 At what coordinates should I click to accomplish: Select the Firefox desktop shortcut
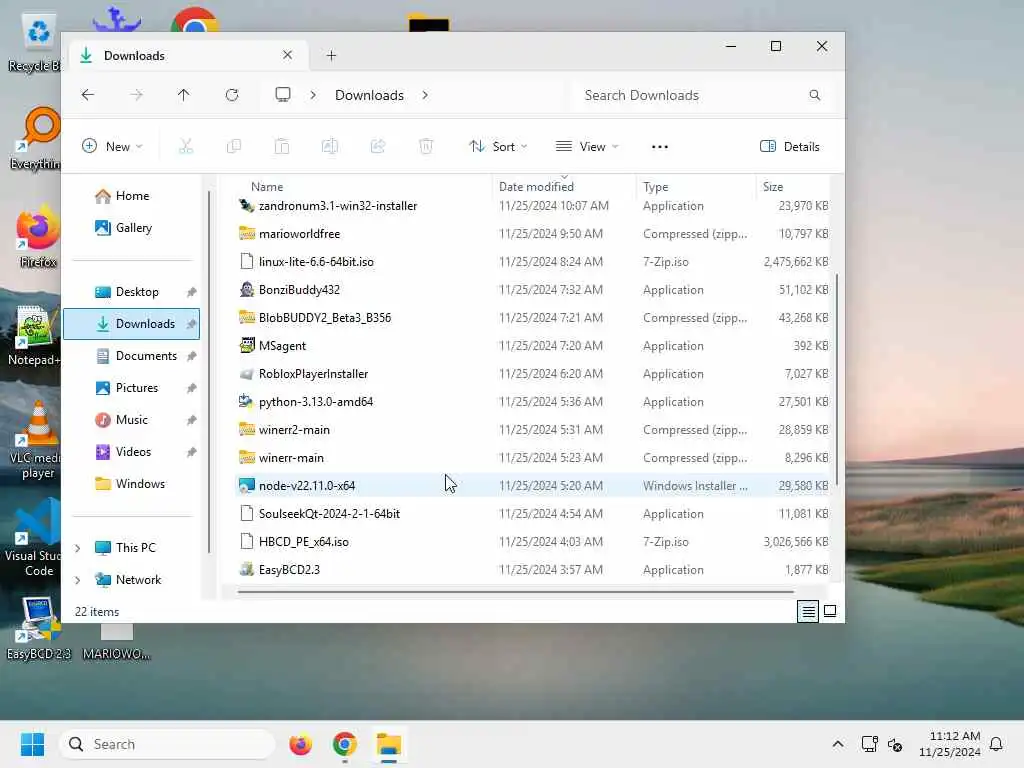[x=37, y=236]
